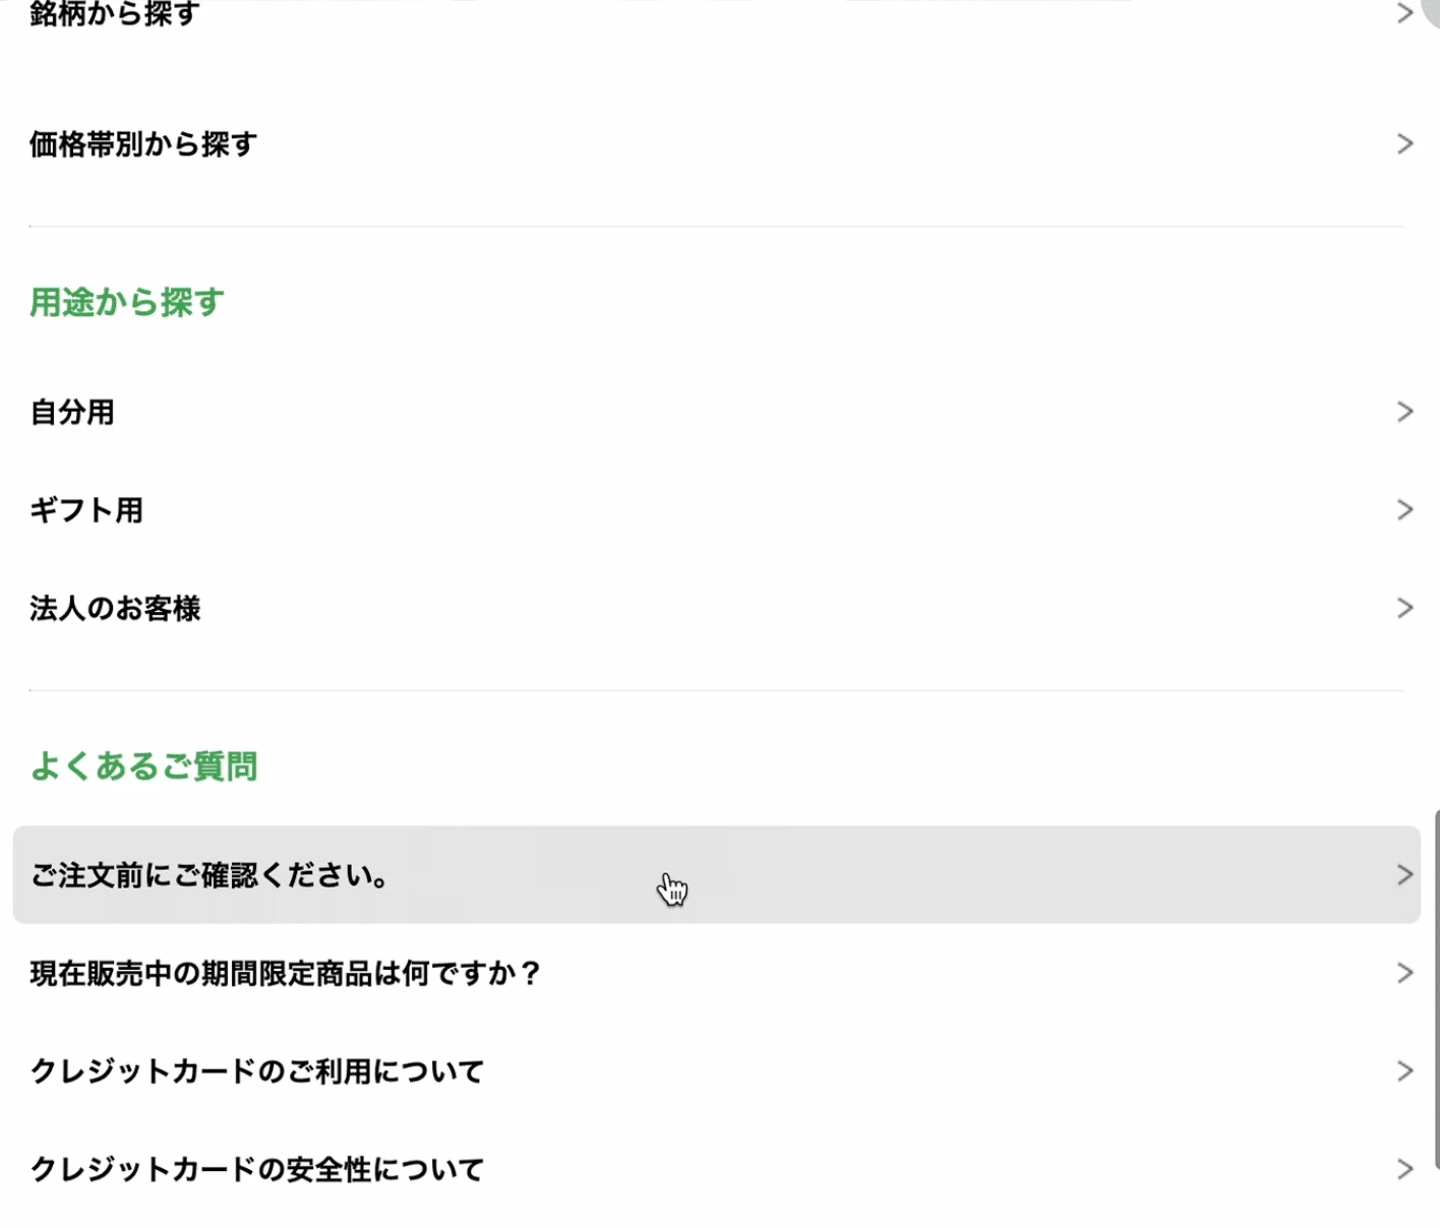This screenshot has width=1440, height=1228.
Task: Click chevron arrow beside 法人のお客様
Action: [1405, 608]
